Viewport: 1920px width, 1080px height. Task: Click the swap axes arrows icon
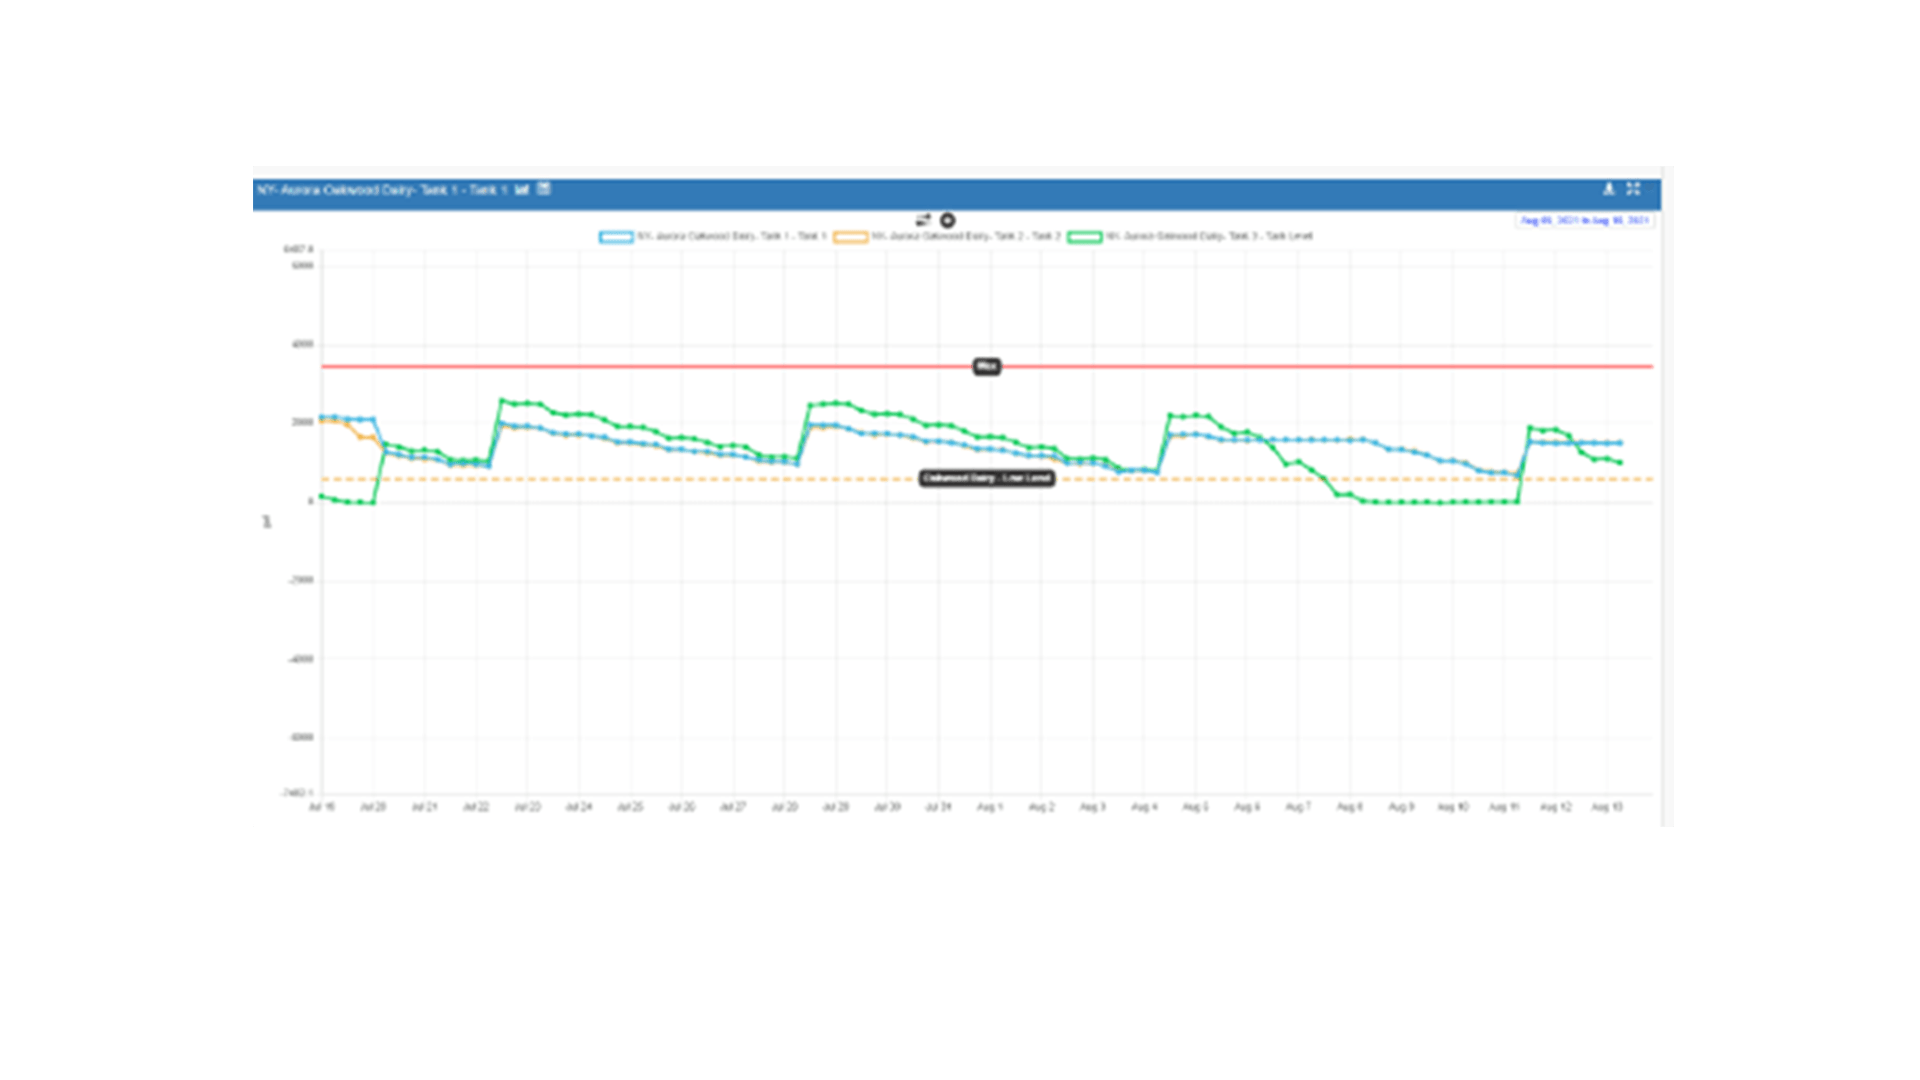(x=923, y=219)
